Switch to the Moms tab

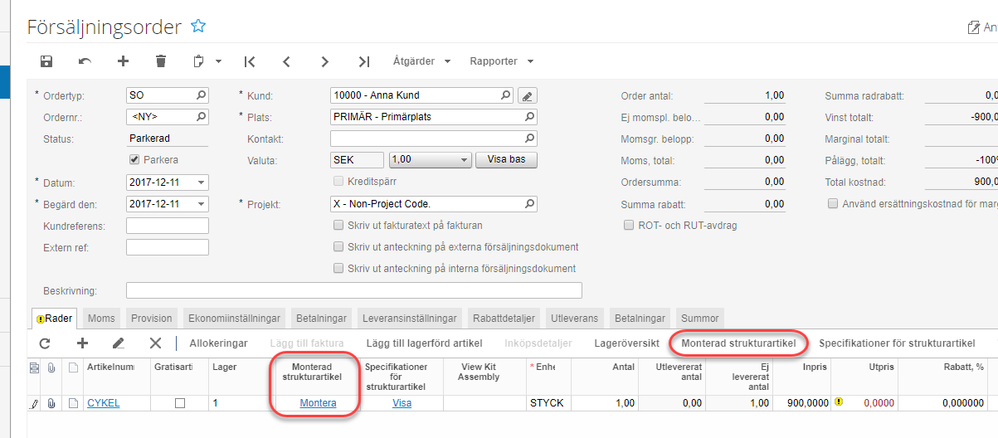point(101,318)
